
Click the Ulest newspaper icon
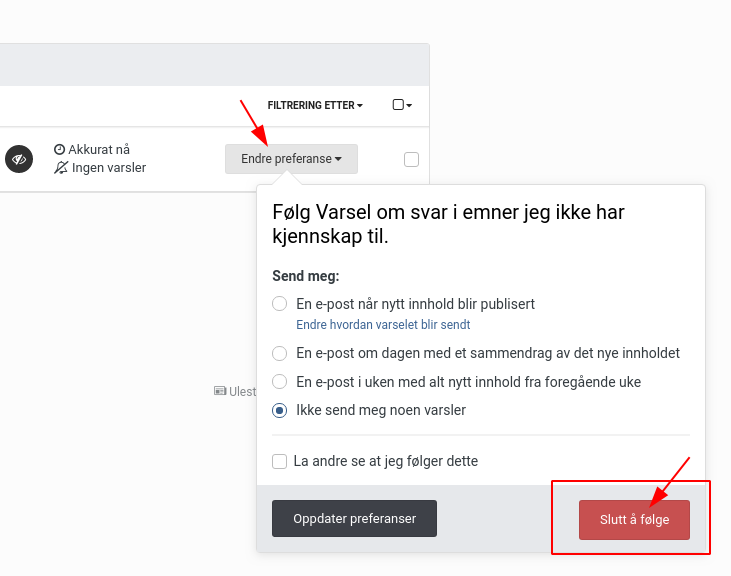click(x=220, y=391)
